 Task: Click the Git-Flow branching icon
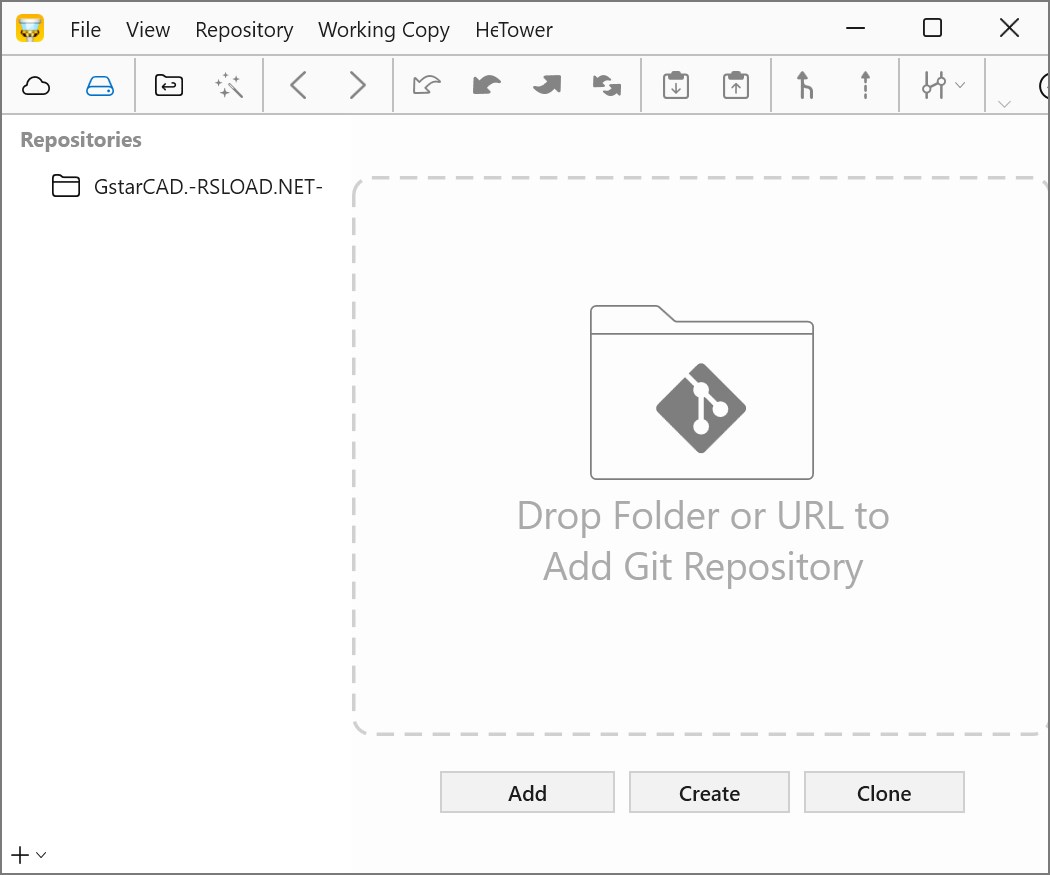coord(933,86)
